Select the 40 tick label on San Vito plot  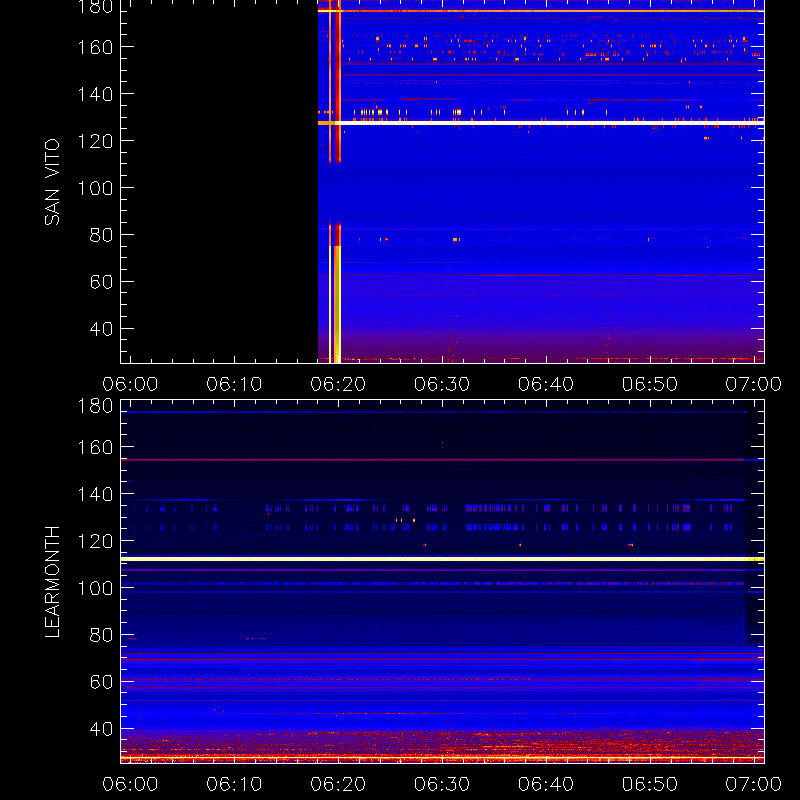click(102, 329)
